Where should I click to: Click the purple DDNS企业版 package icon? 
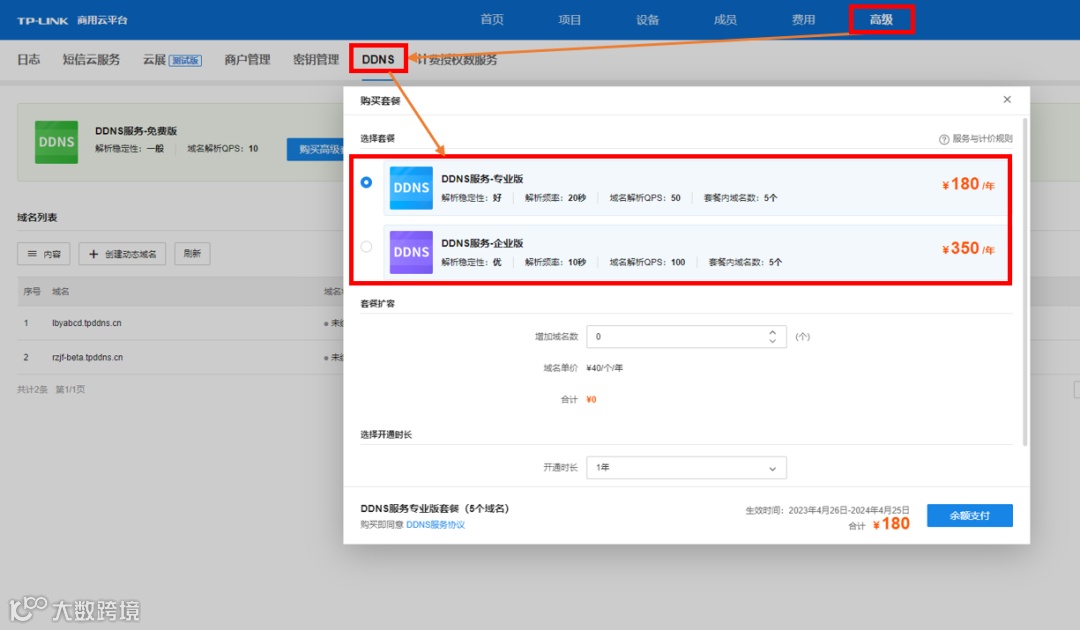tap(411, 252)
